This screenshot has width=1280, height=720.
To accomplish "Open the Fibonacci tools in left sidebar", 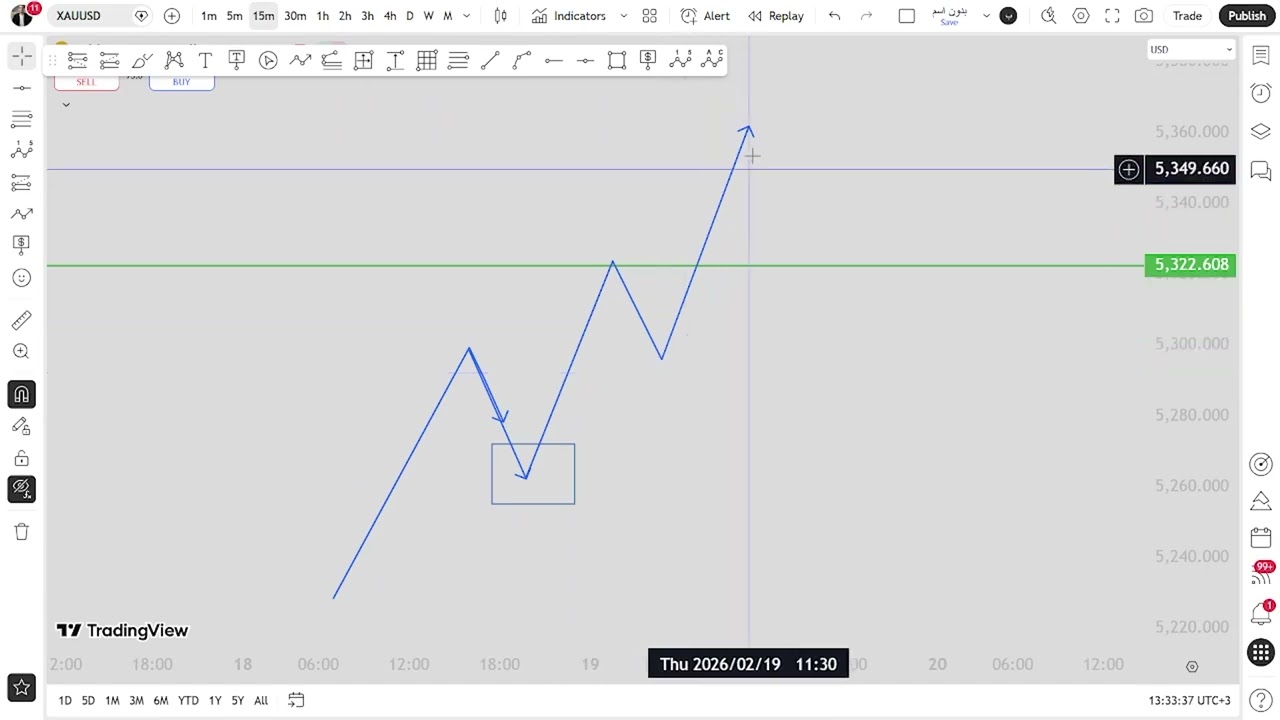I will pos(21,119).
